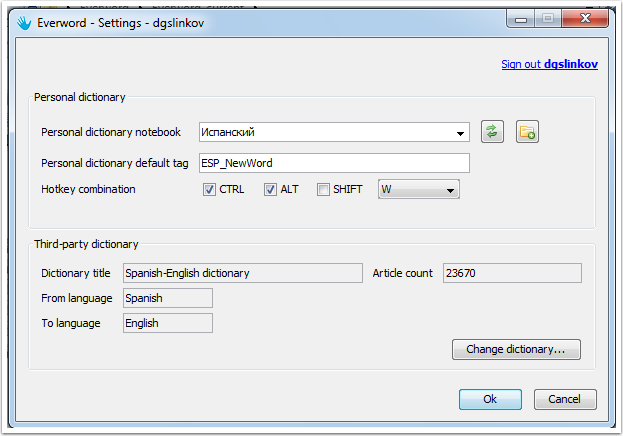Image resolution: width=623 pixels, height=436 pixels.
Task: Click the green refresh notebooks icon
Action: pos(492,132)
